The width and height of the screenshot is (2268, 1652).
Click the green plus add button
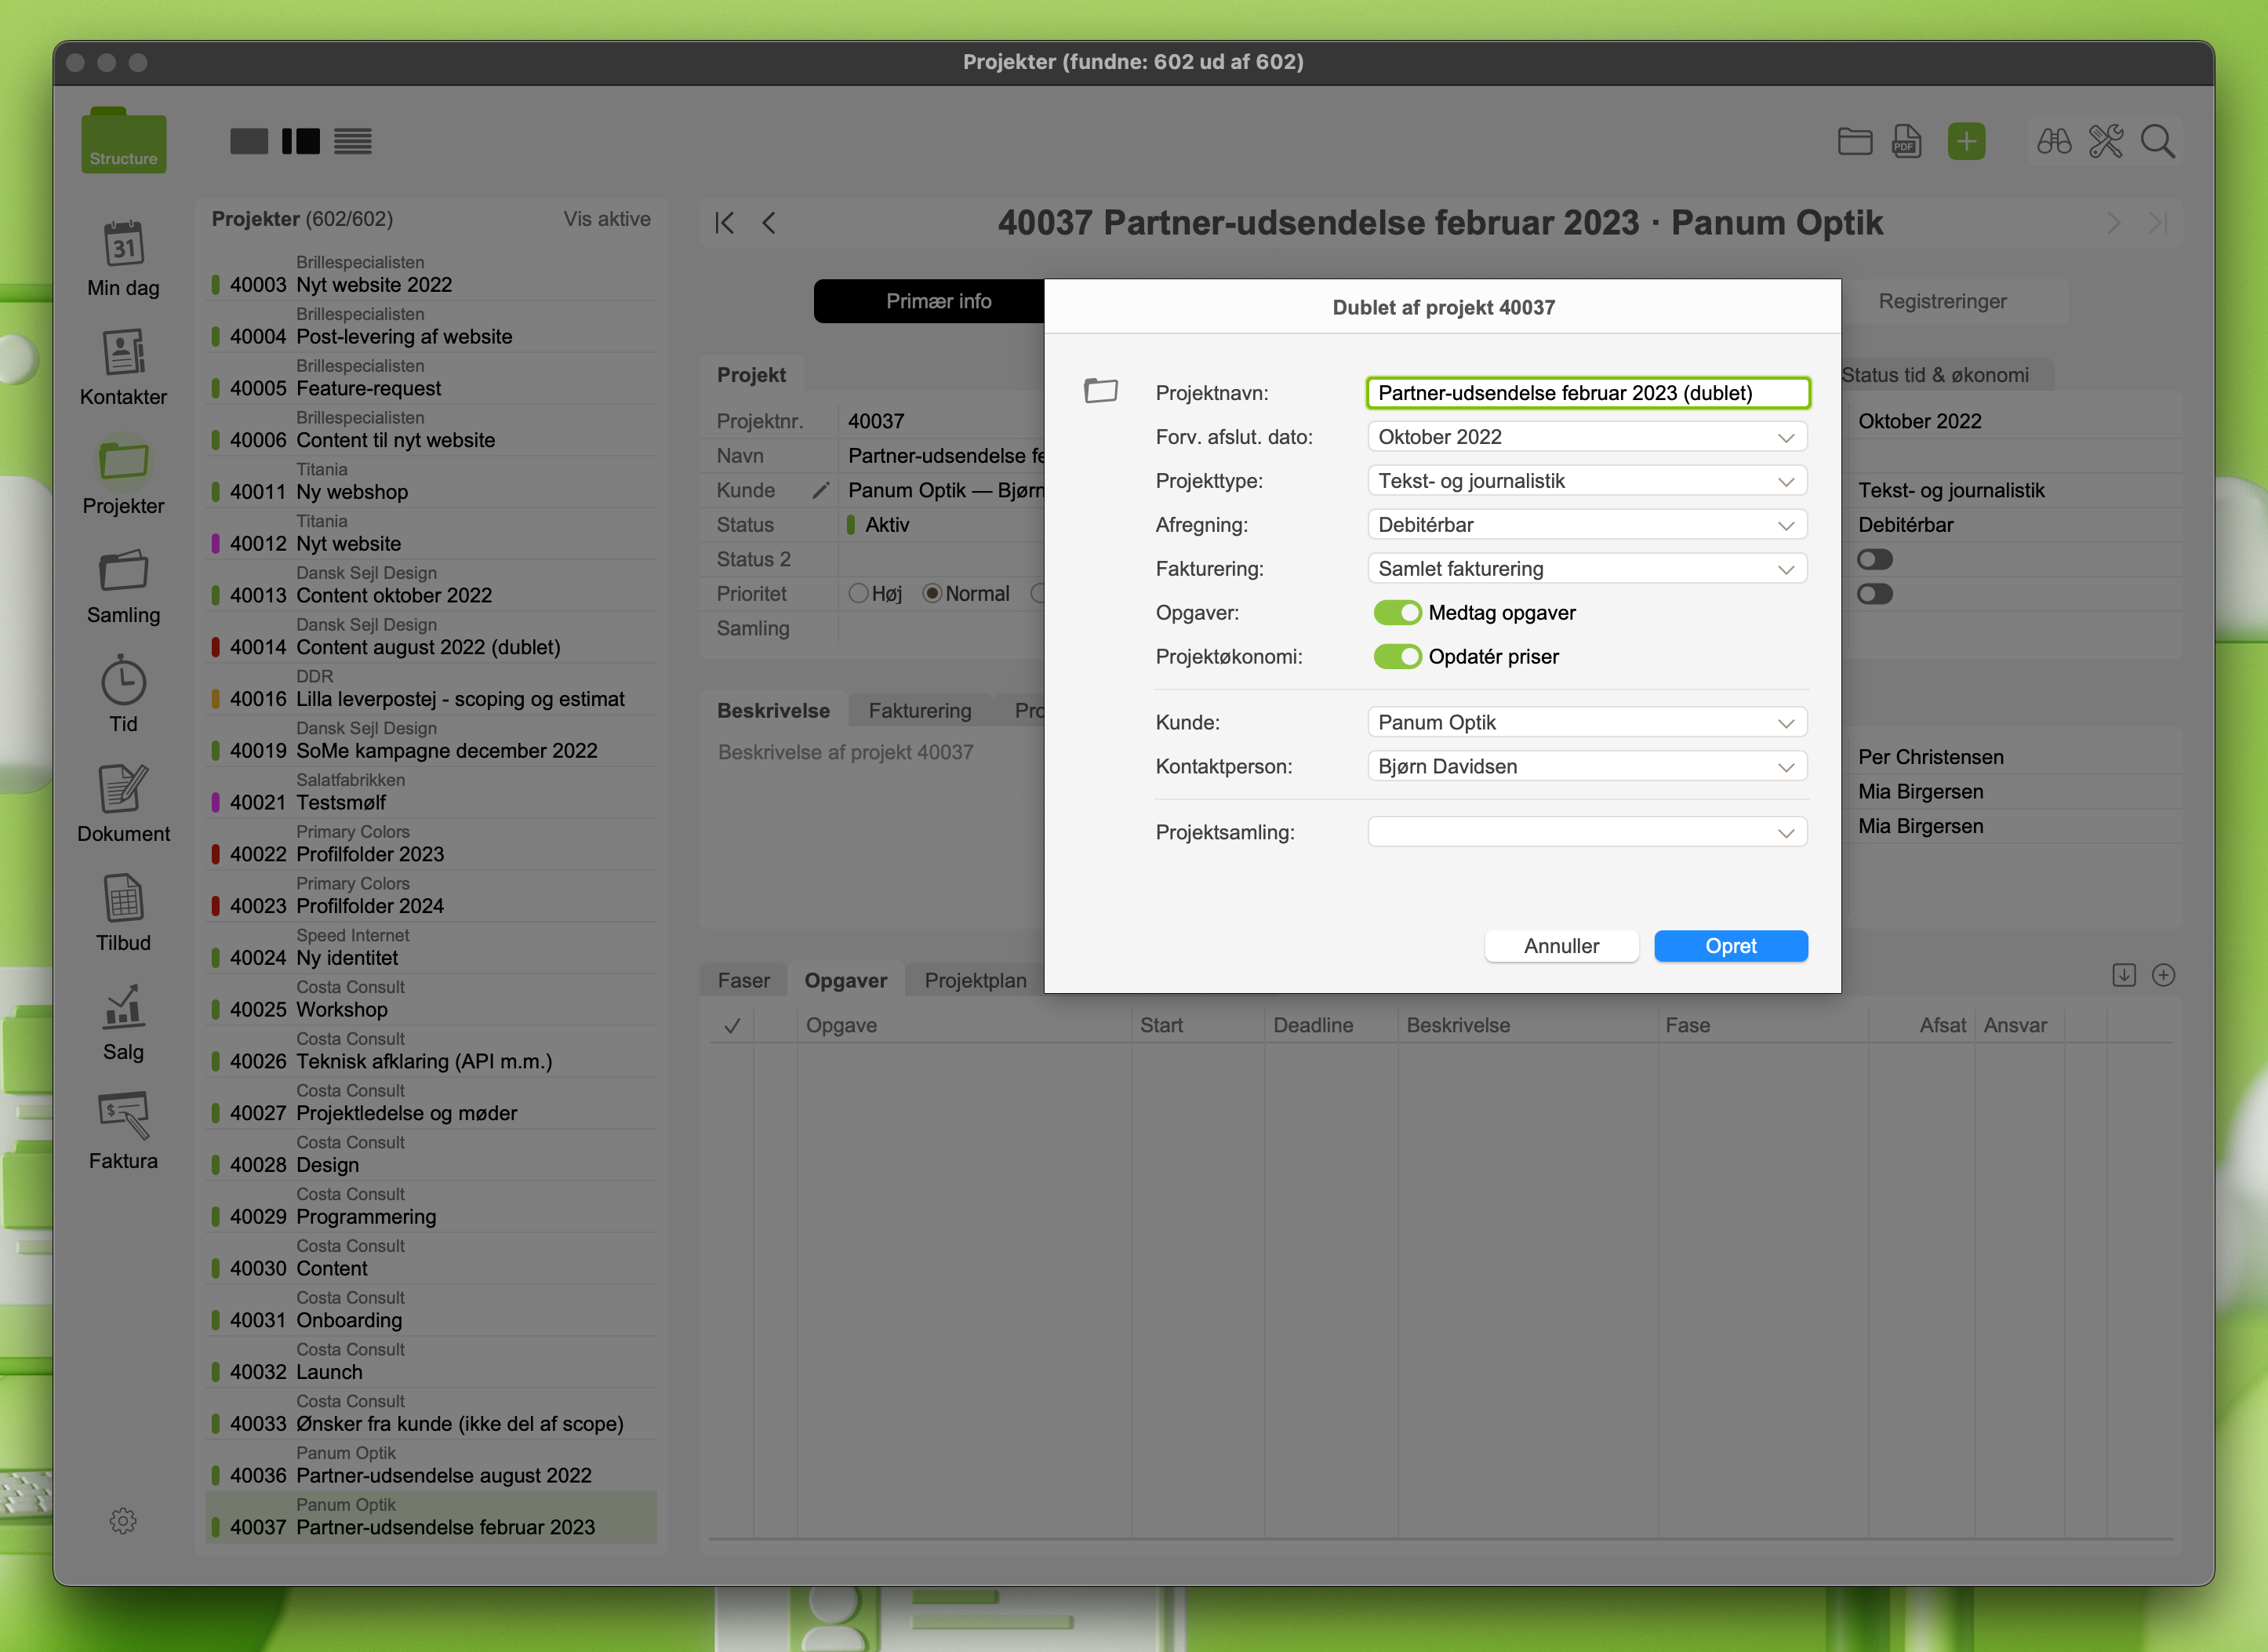1966,142
